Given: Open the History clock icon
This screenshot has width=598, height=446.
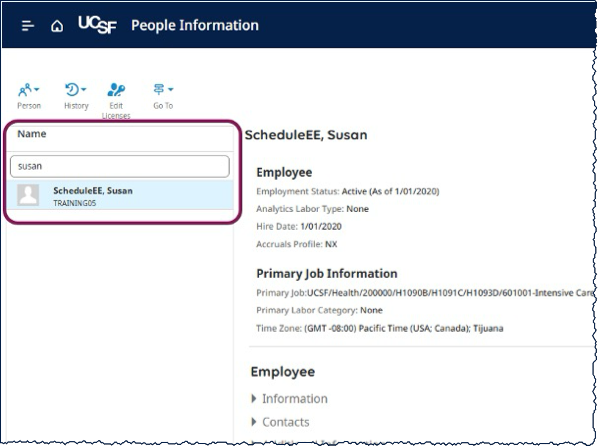Looking at the screenshot, I should [72, 90].
